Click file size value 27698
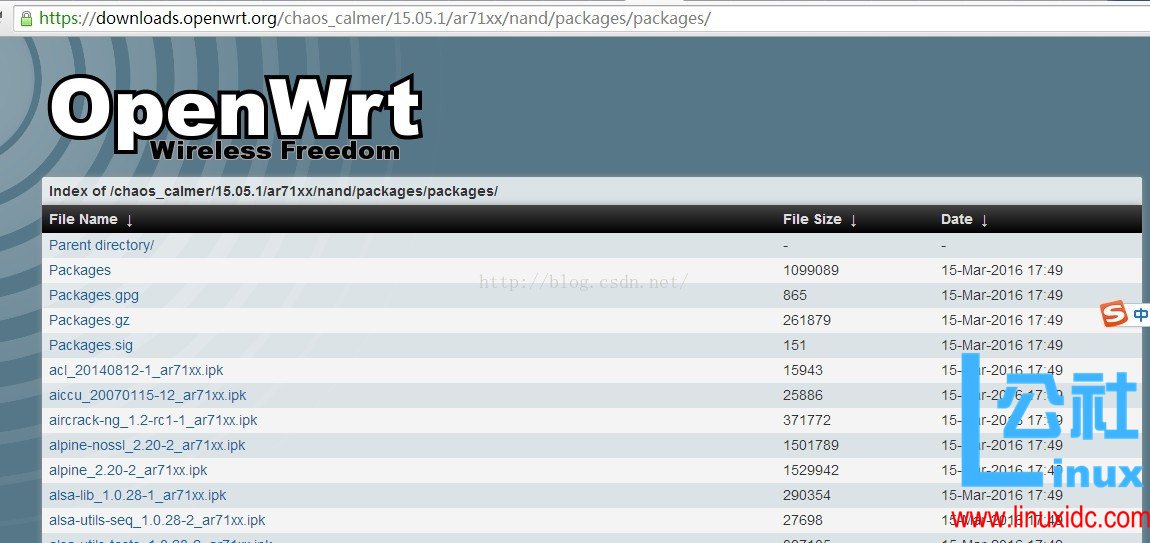1150x543 pixels. (802, 520)
